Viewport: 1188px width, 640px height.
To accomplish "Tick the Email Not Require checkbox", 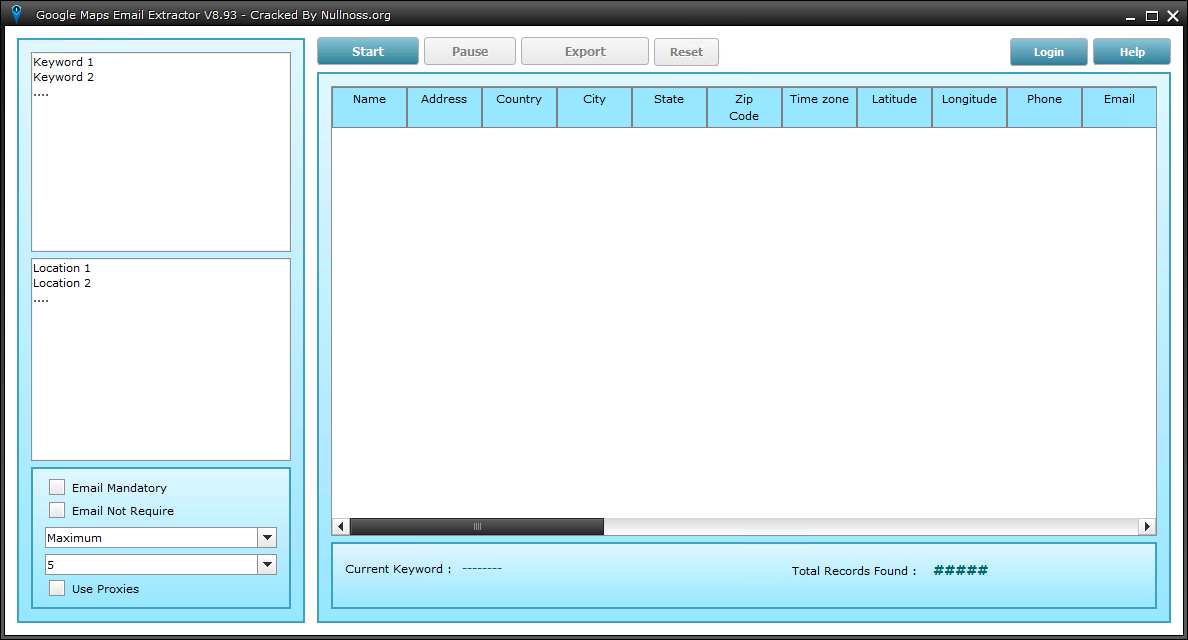I will point(57,510).
